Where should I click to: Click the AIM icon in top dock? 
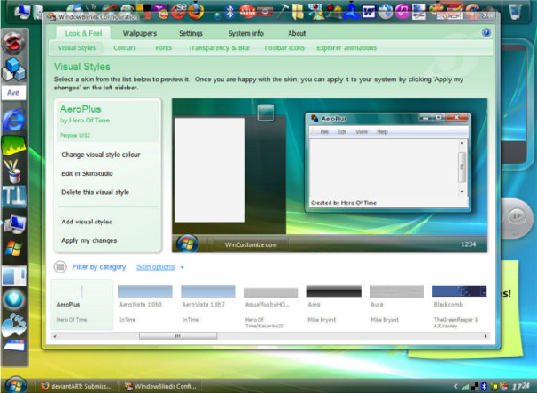coord(247,11)
